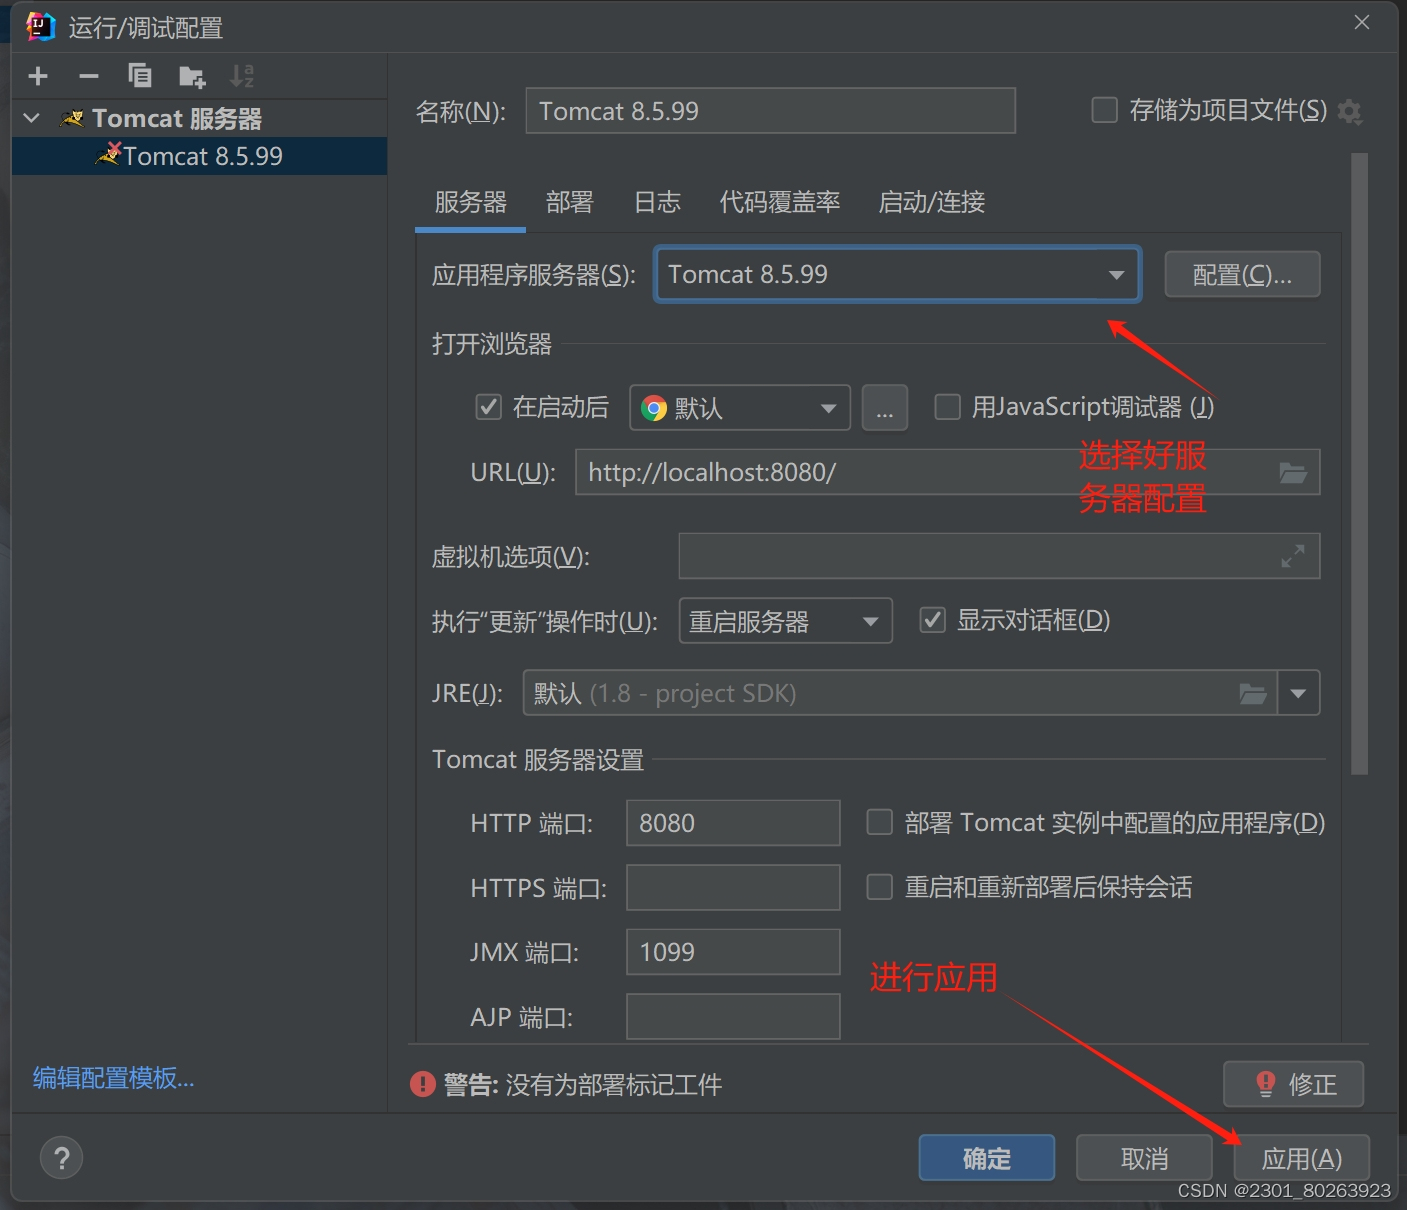The height and width of the screenshot is (1210, 1407).
Task: Toggle store as project file checkbox
Action: pos(1104,110)
